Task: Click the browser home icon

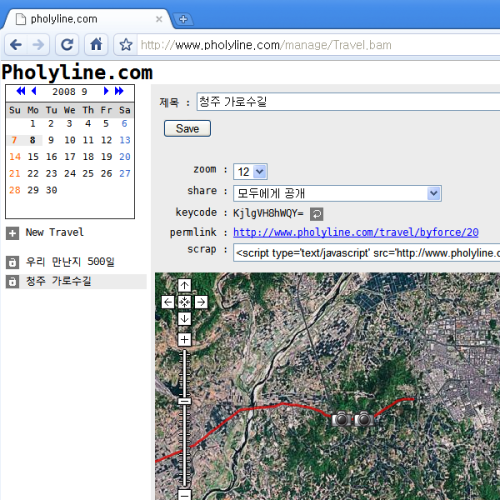Action: [x=96, y=44]
